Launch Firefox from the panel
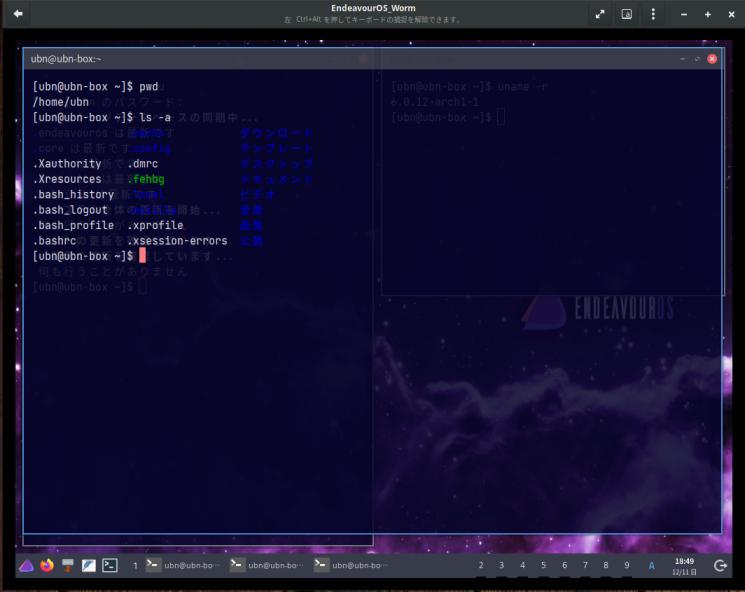 tap(47, 565)
